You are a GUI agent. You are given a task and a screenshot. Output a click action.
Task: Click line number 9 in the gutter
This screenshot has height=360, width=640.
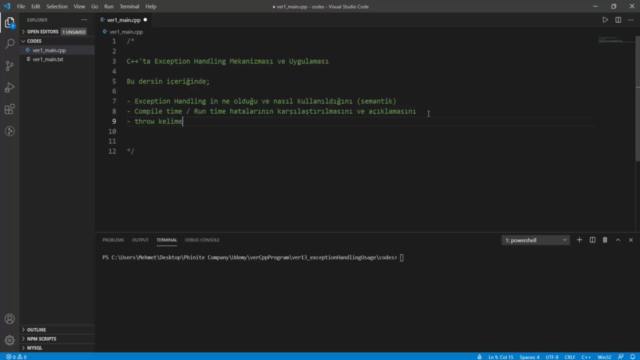[114, 121]
